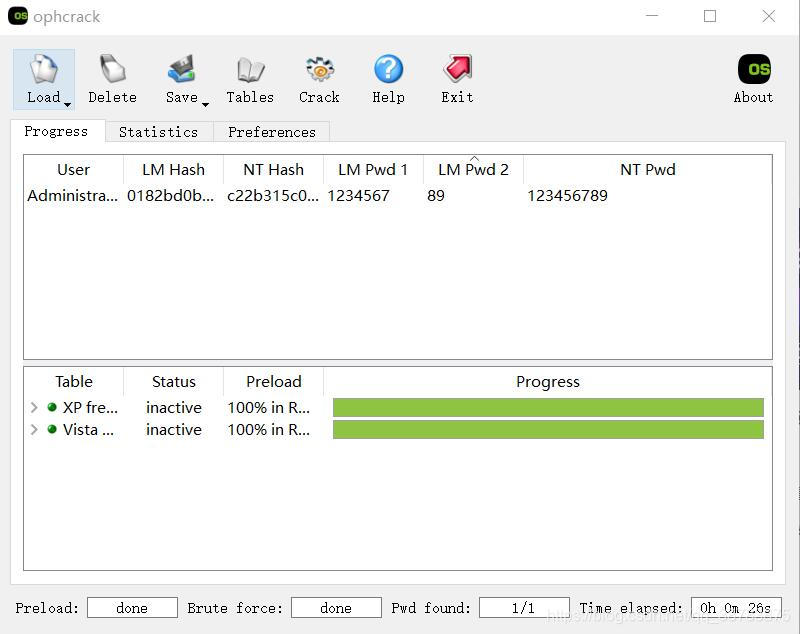Viewport: 800px width, 634px height.
Task: Switch to the Statistics tab
Action: click(159, 132)
